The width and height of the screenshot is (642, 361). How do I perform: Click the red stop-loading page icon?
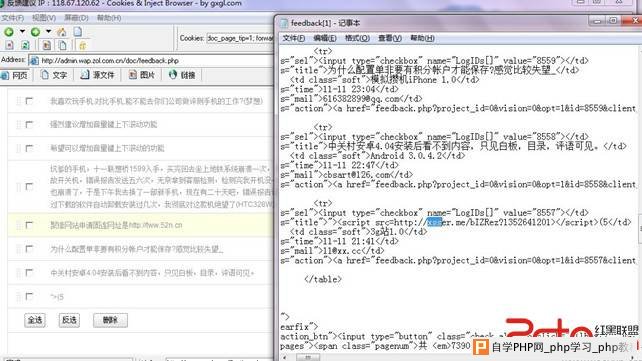(x=10, y=45)
